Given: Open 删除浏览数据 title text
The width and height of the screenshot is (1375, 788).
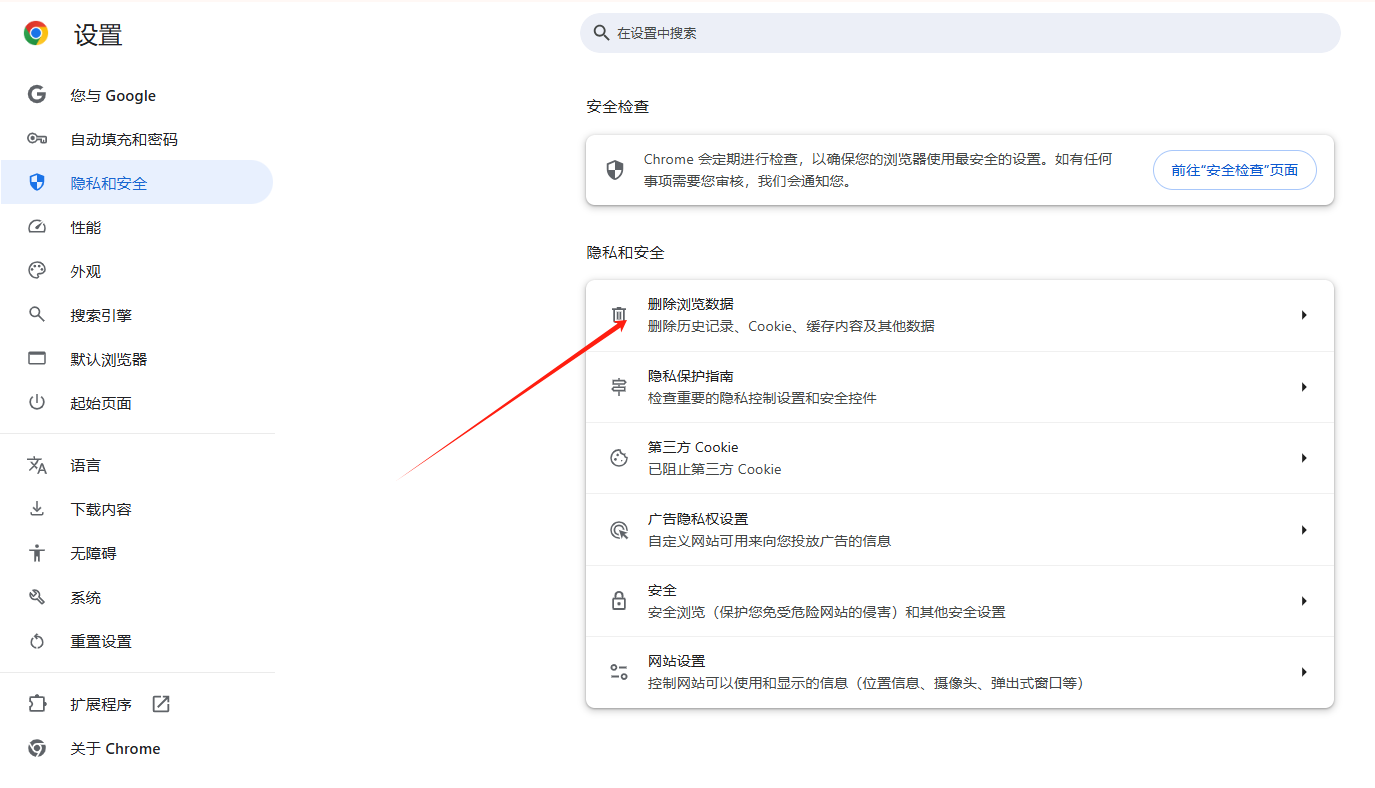Looking at the screenshot, I should tap(690, 304).
